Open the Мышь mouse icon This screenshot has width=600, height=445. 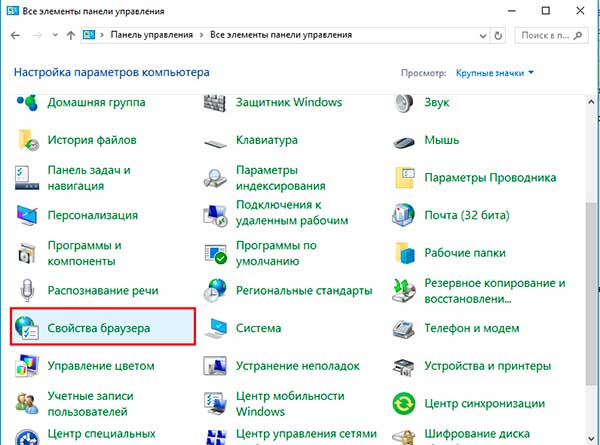point(404,143)
